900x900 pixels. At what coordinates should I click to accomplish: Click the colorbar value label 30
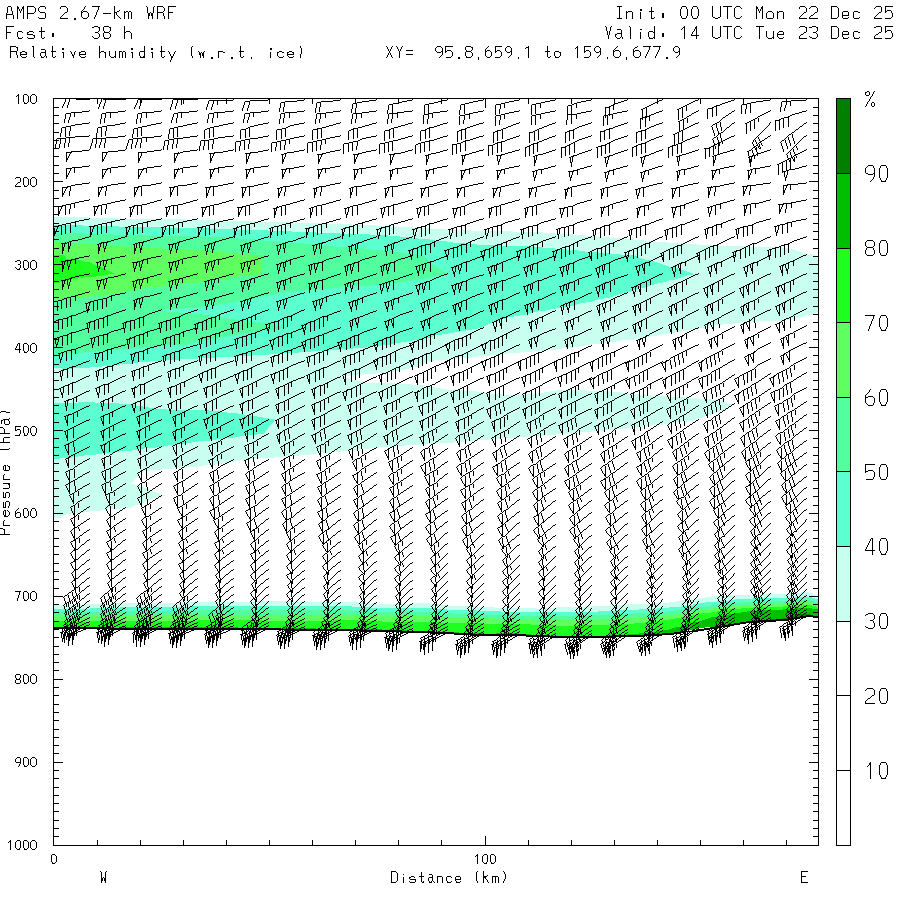click(876, 621)
